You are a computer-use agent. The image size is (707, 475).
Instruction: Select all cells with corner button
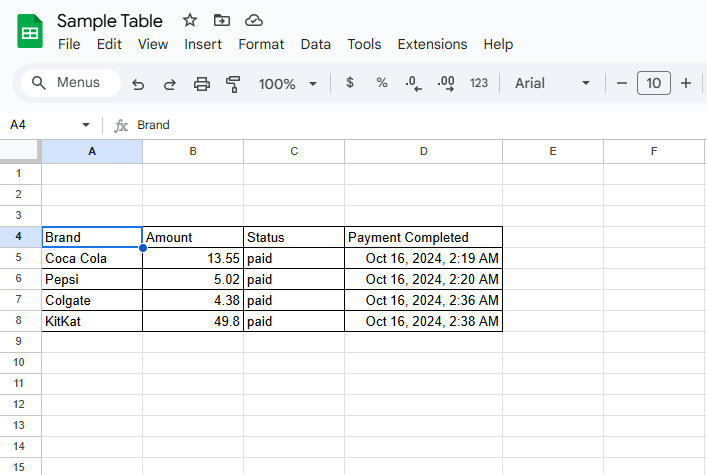(x=20, y=151)
